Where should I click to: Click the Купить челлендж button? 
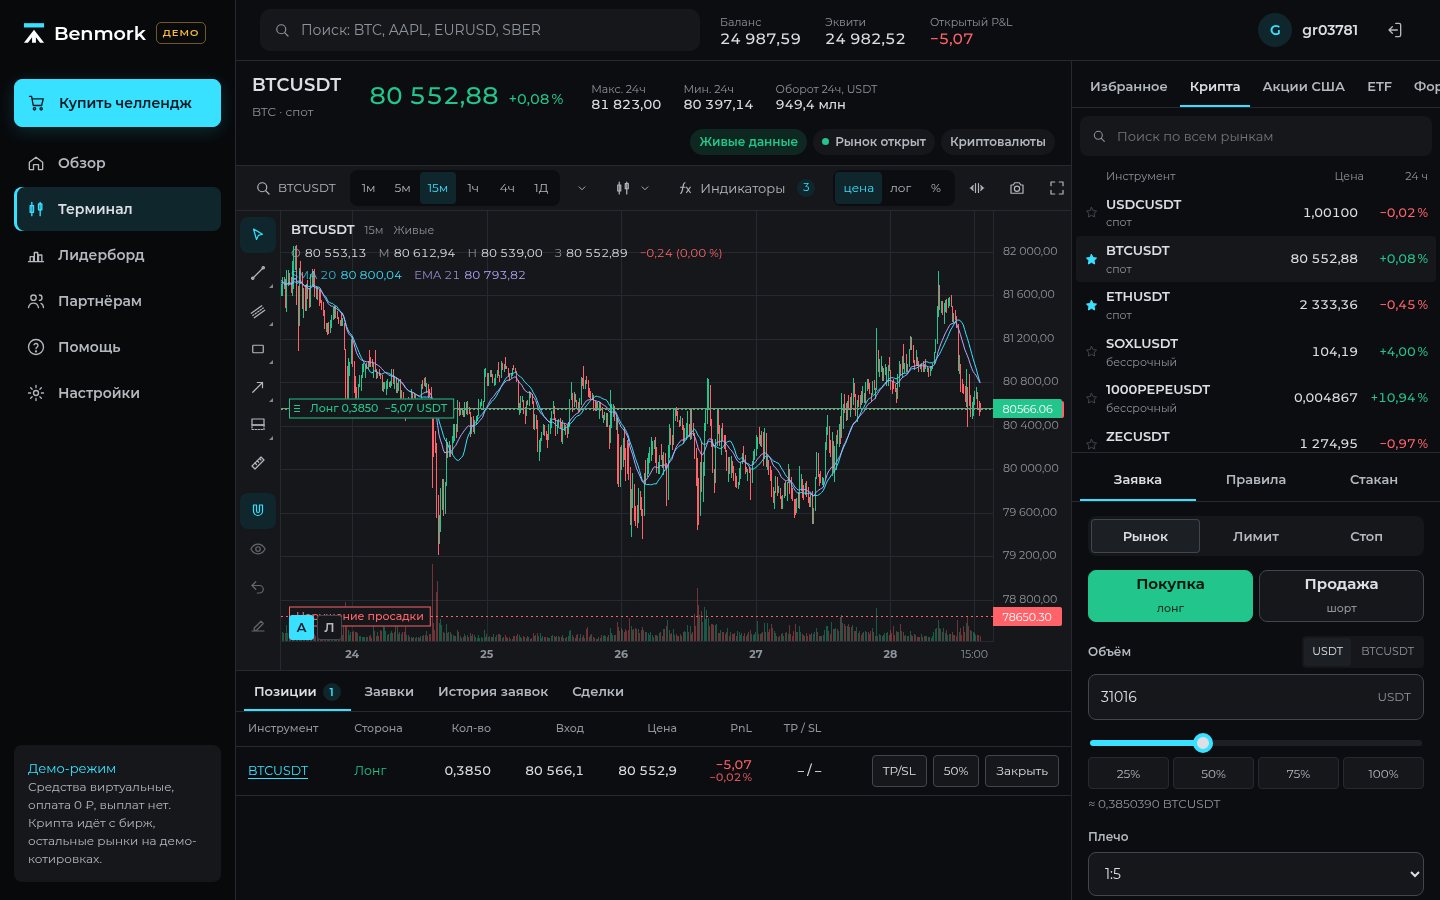[x=118, y=103]
